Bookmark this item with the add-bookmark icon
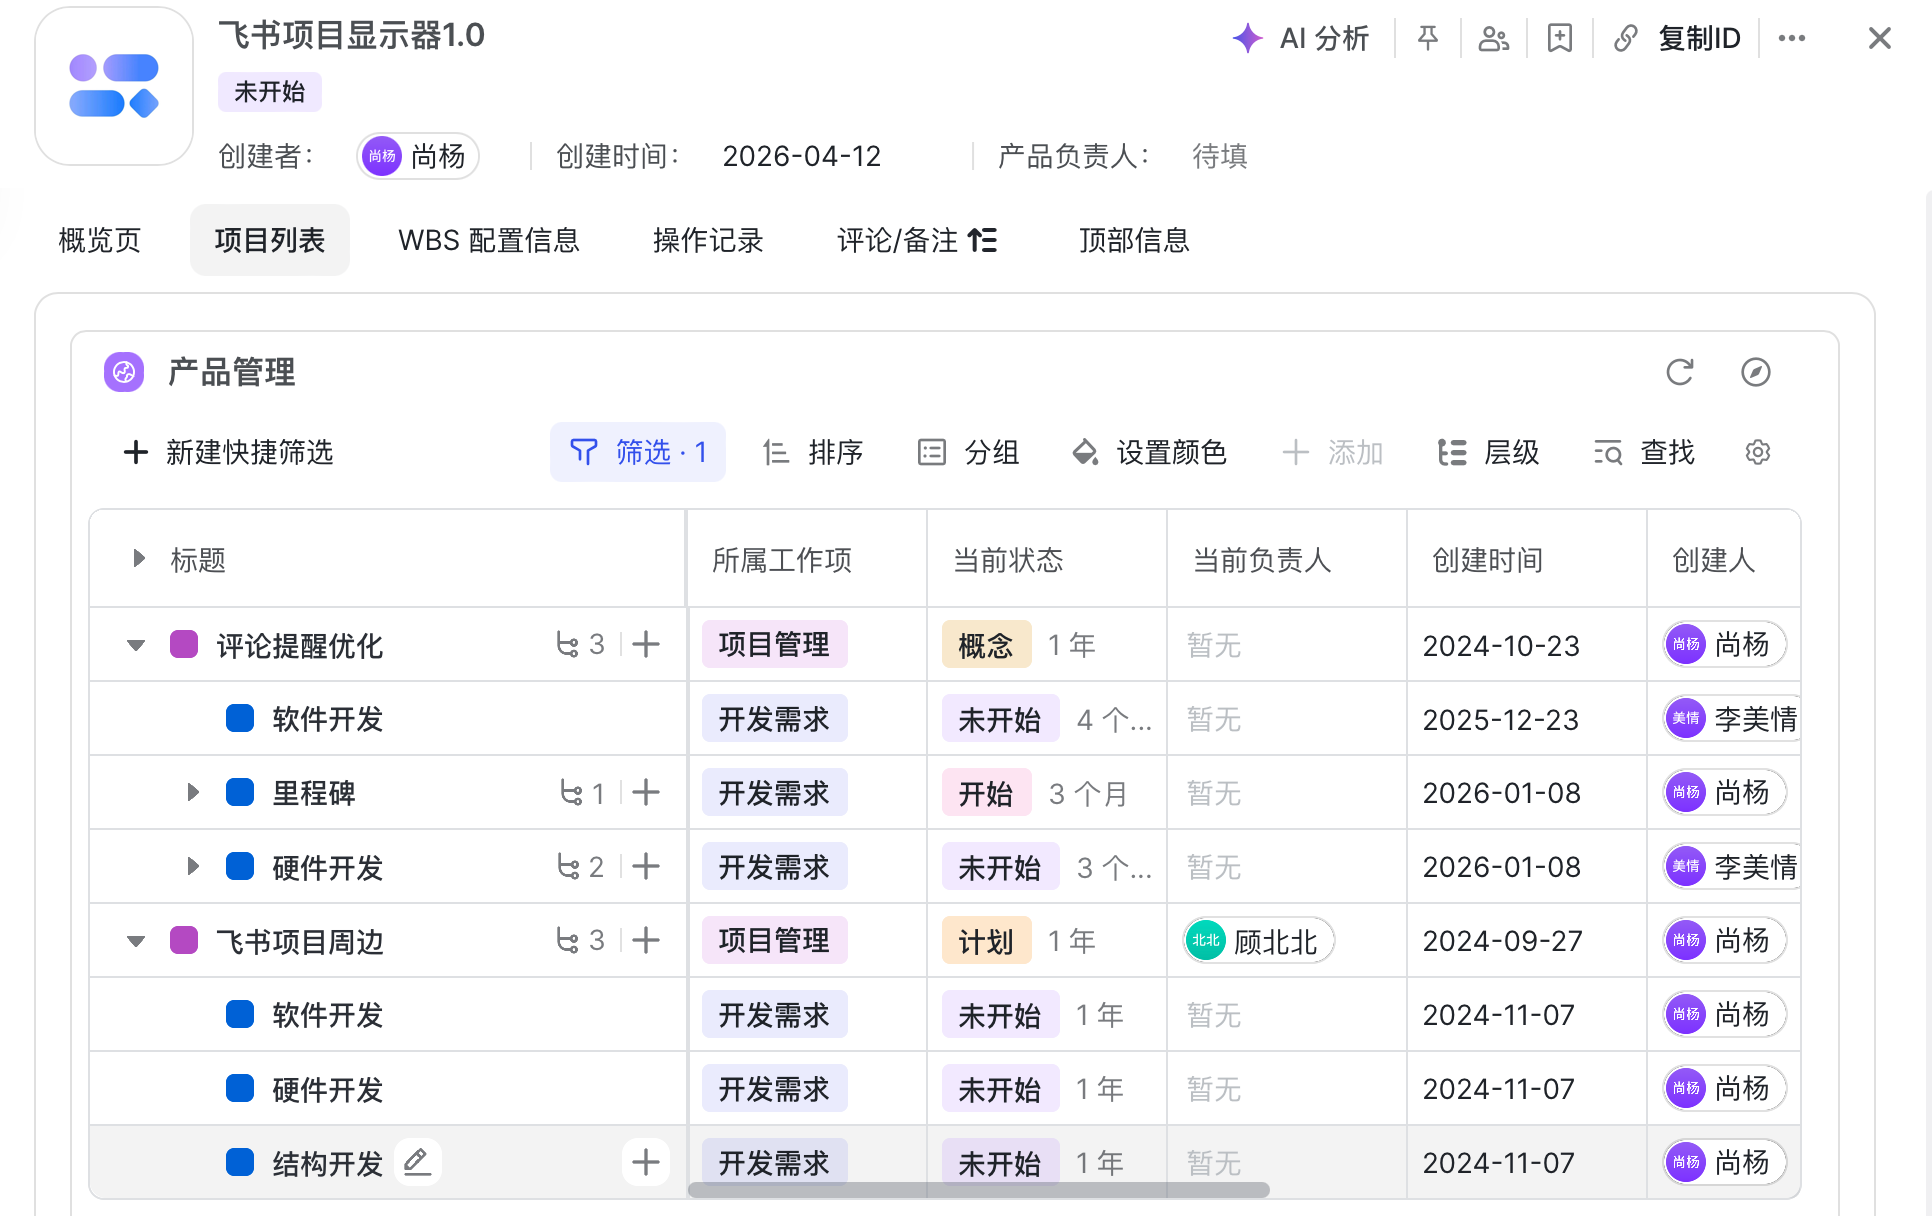This screenshot has width=1932, height=1216. coord(1560,38)
